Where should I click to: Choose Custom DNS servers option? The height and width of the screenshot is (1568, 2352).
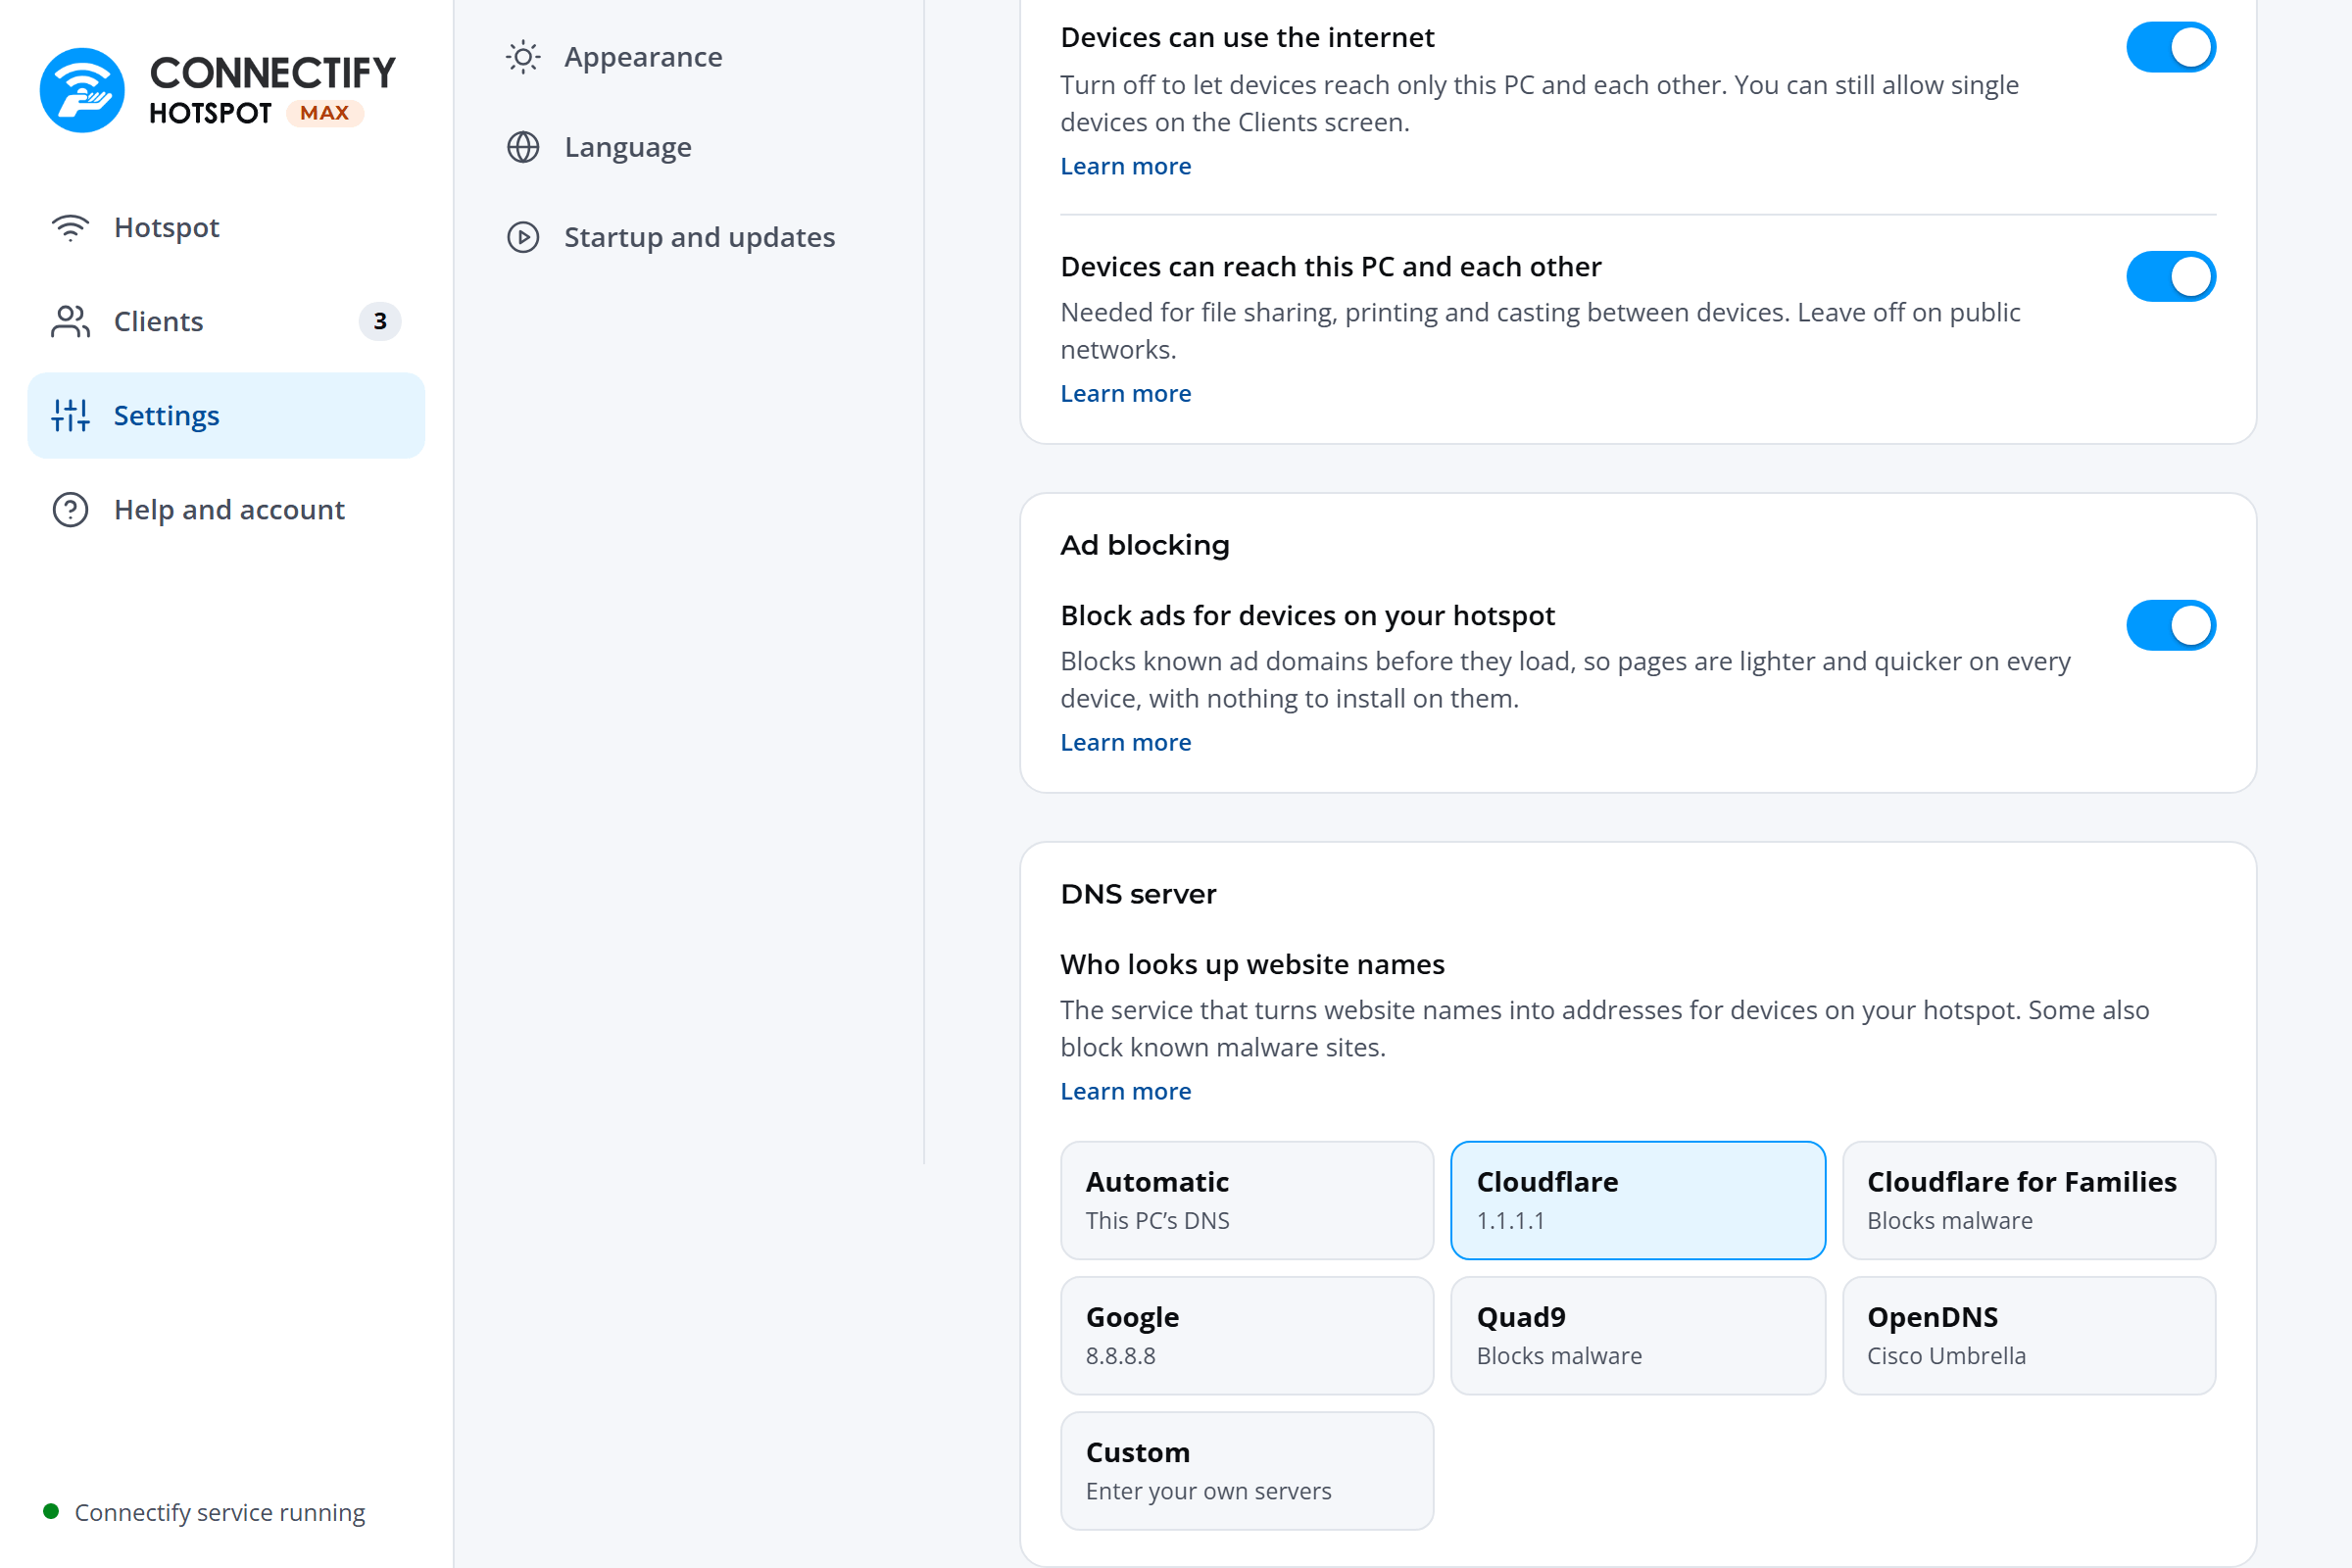pyautogui.click(x=1247, y=1470)
